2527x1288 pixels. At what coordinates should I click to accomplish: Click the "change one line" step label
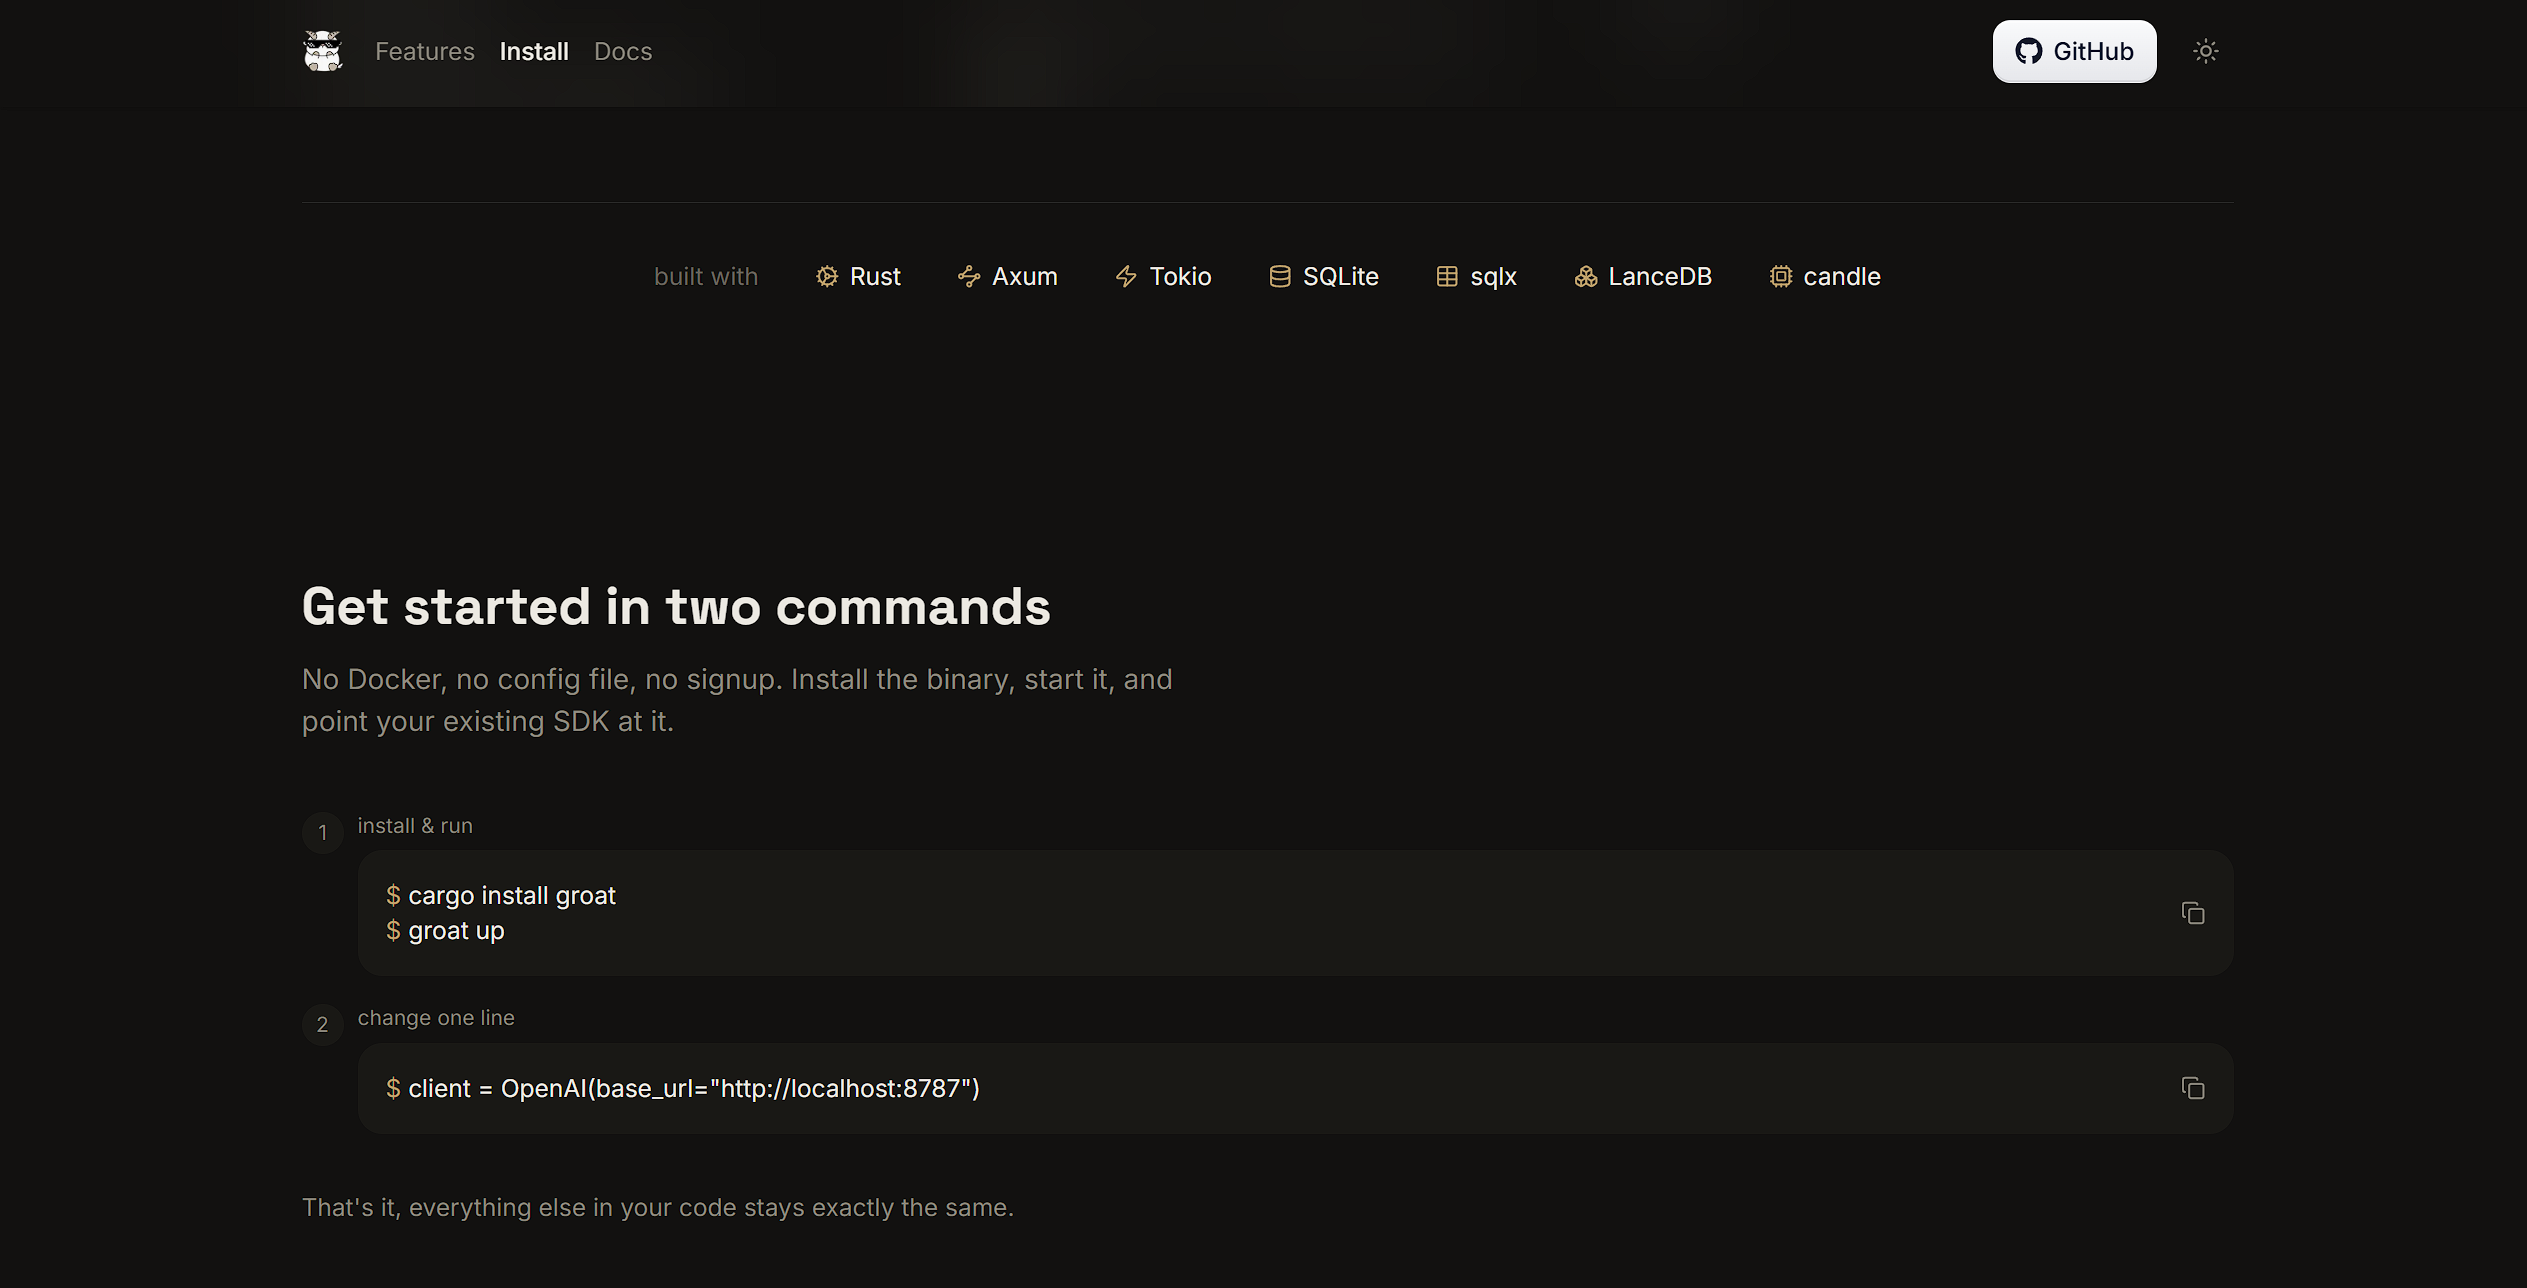(x=436, y=1018)
